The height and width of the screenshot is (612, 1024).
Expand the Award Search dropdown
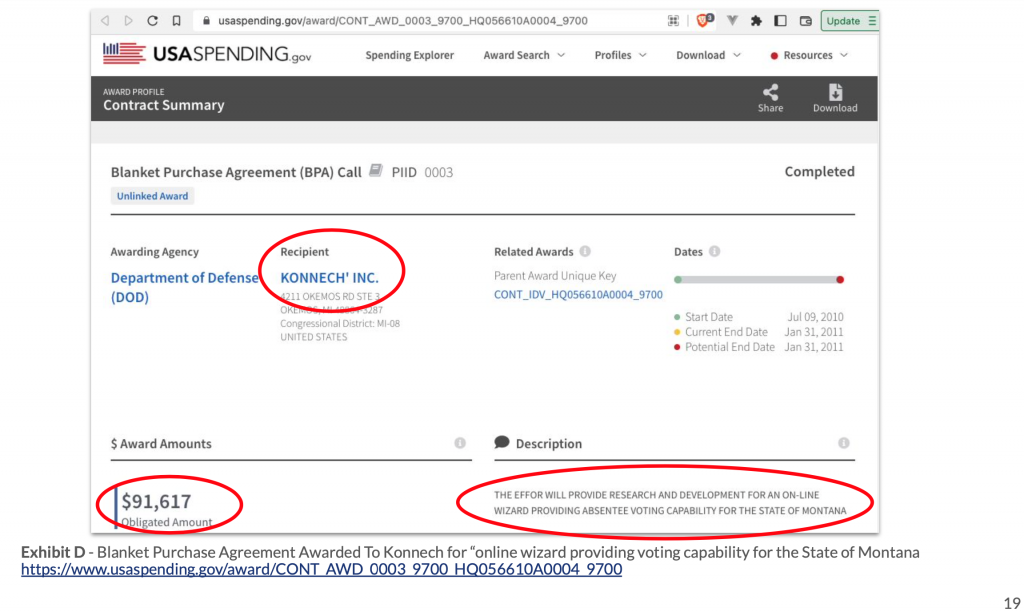pyautogui.click(x=524, y=55)
